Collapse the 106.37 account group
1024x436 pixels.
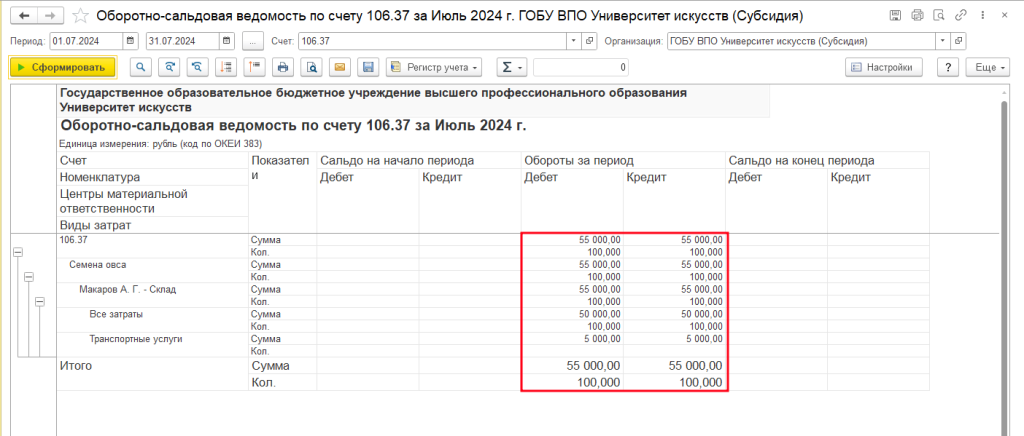18,252
